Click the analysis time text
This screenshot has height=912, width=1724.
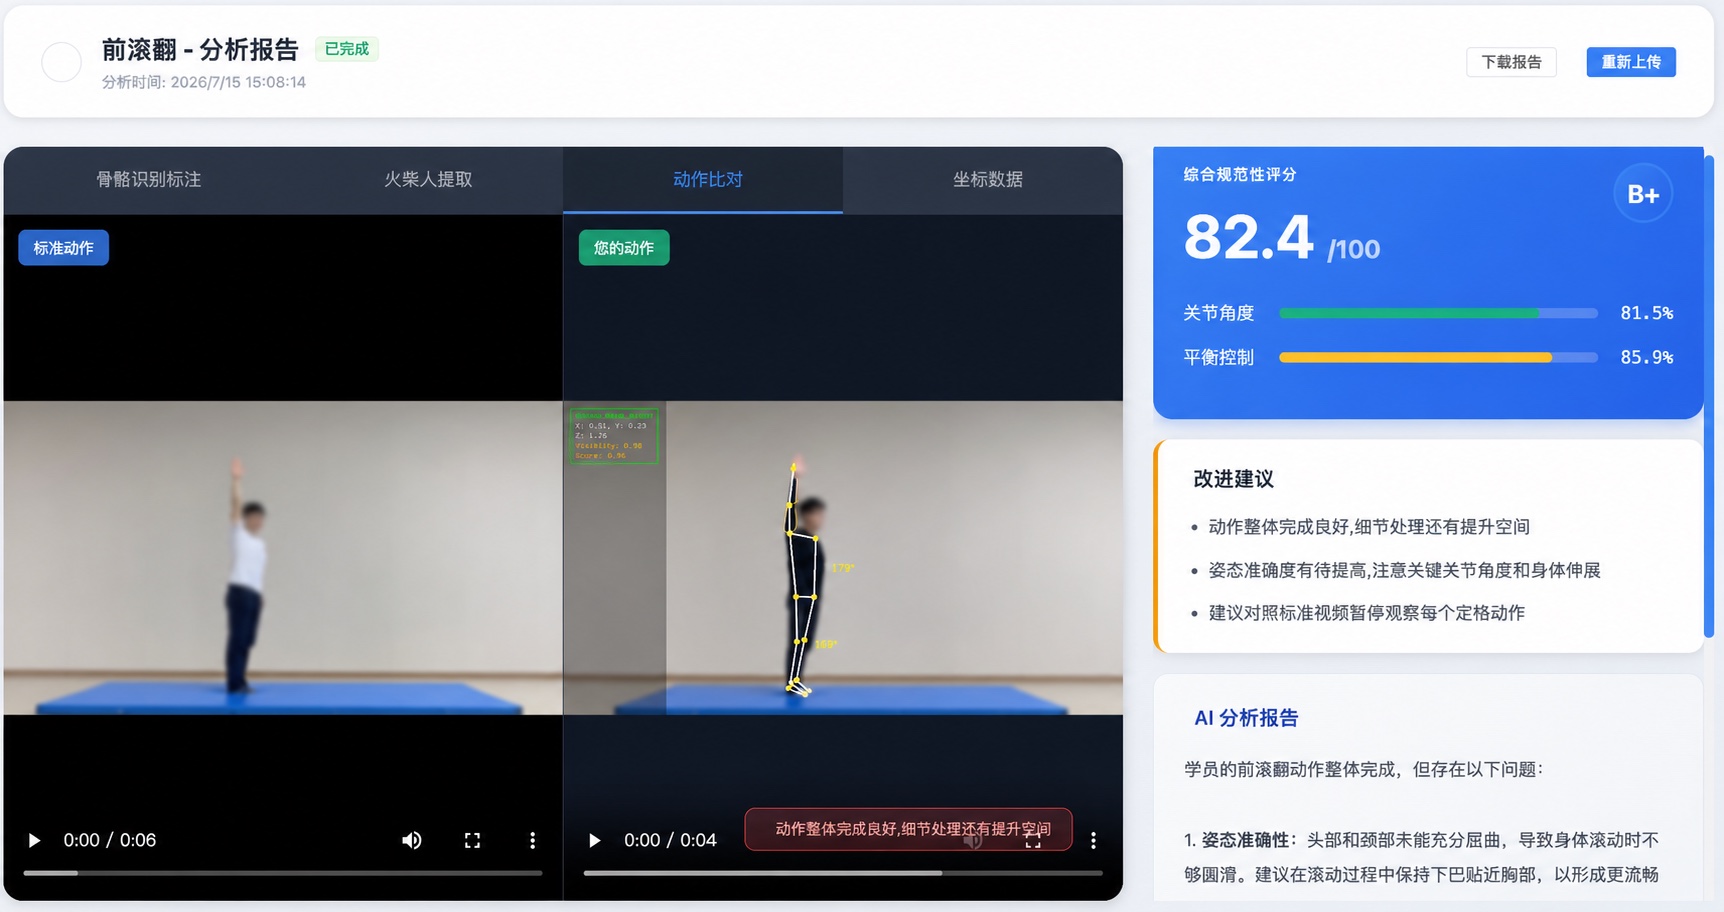(x=204, y=82)
